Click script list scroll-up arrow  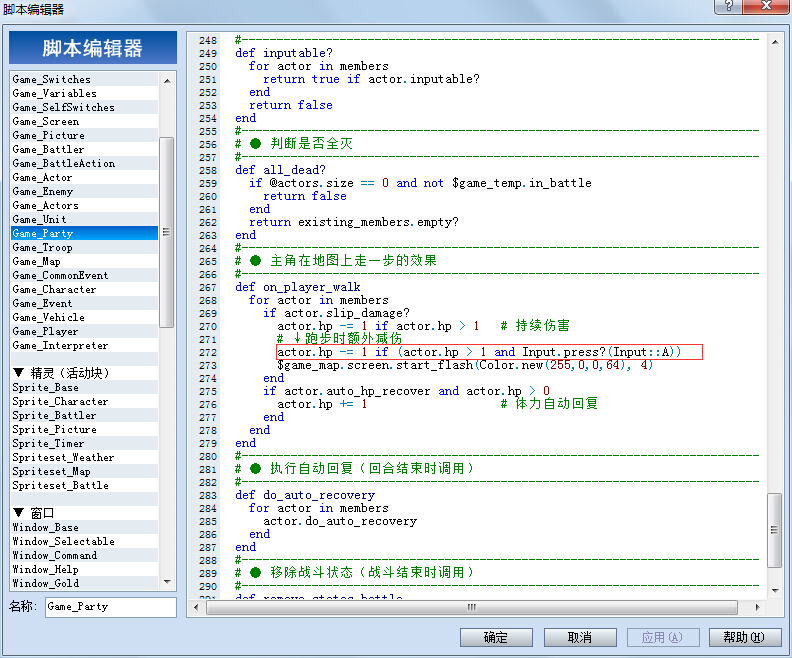pos(167,80)
